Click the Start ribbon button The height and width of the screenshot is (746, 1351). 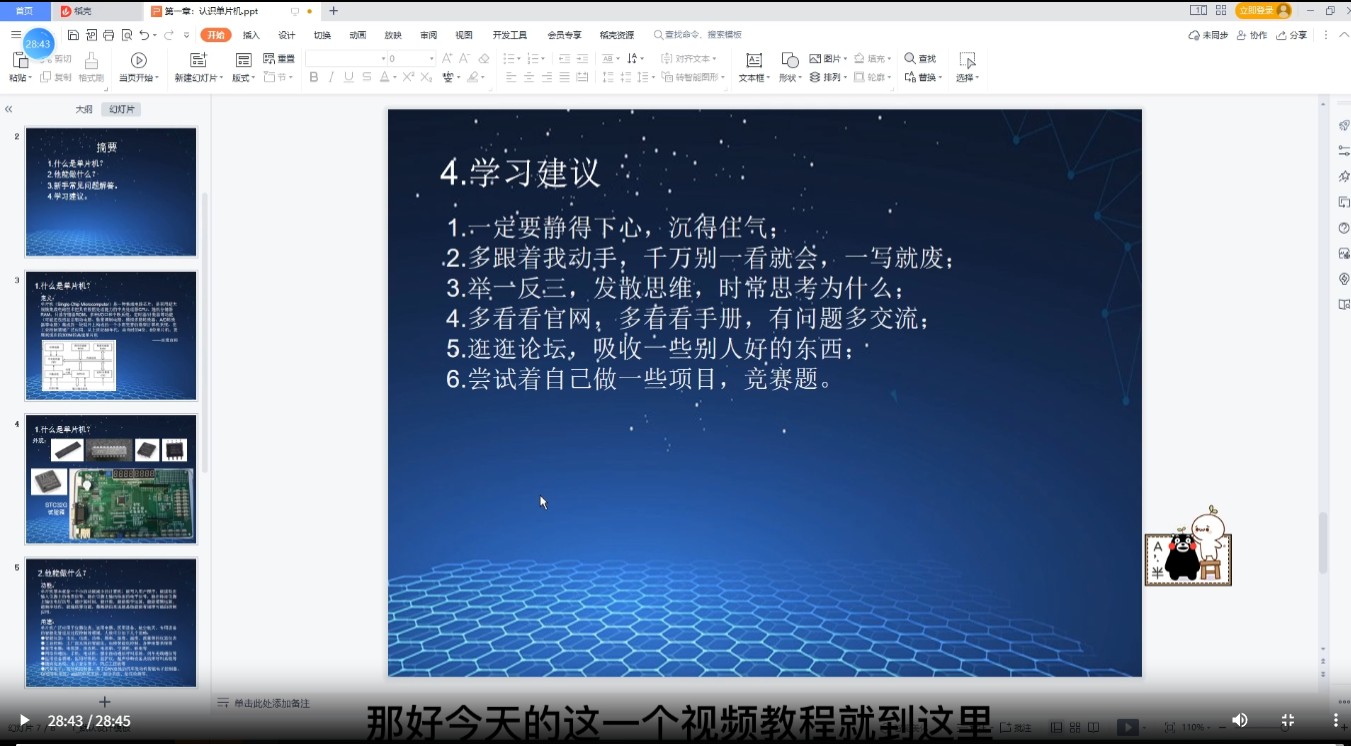coord(215,35)
